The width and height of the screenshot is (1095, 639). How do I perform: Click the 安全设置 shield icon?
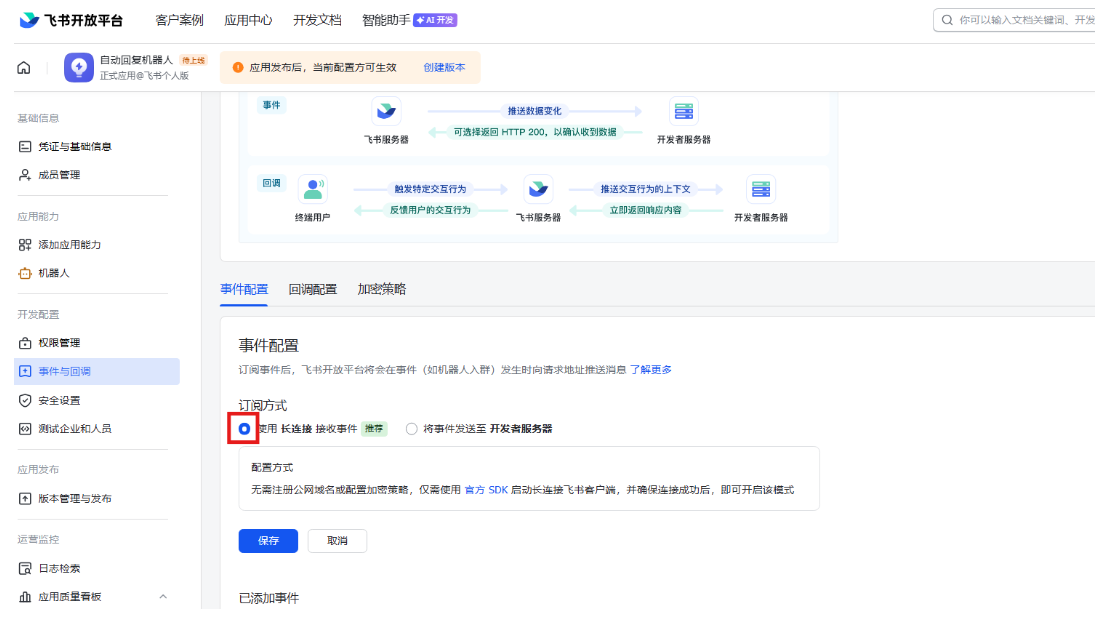click(25, 400)
